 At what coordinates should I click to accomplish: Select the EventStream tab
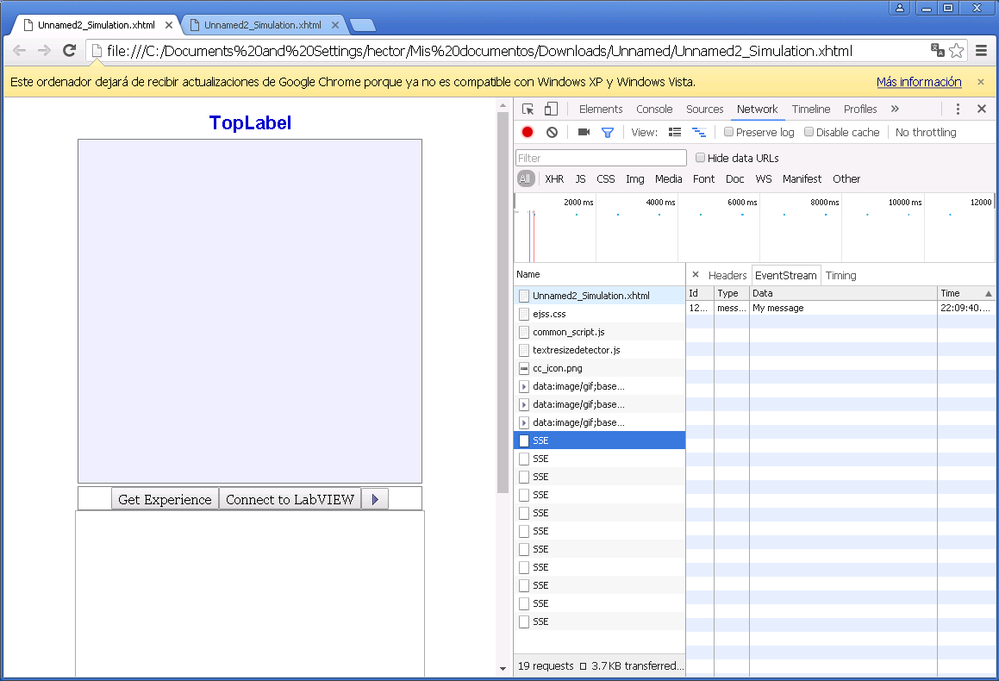coord(786,275)
